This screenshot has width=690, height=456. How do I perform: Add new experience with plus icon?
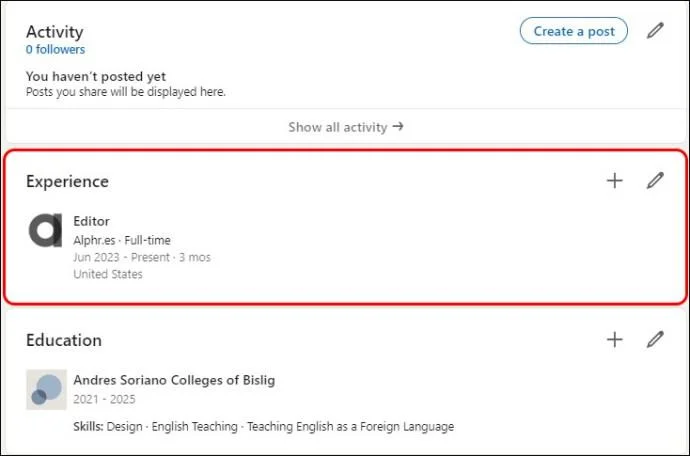click(614, 180)
